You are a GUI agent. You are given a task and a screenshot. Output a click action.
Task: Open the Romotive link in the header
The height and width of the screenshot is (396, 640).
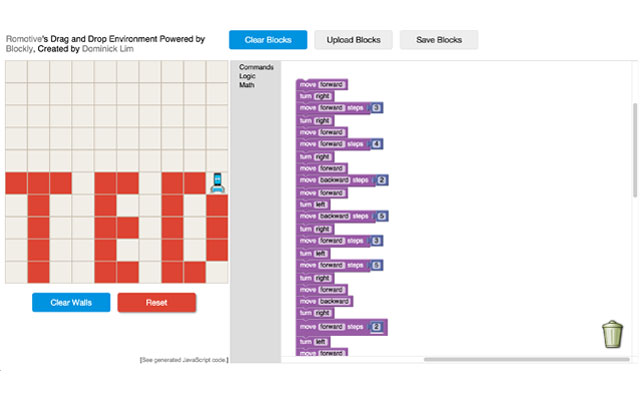pyautogui.click(x=24, y=39)
